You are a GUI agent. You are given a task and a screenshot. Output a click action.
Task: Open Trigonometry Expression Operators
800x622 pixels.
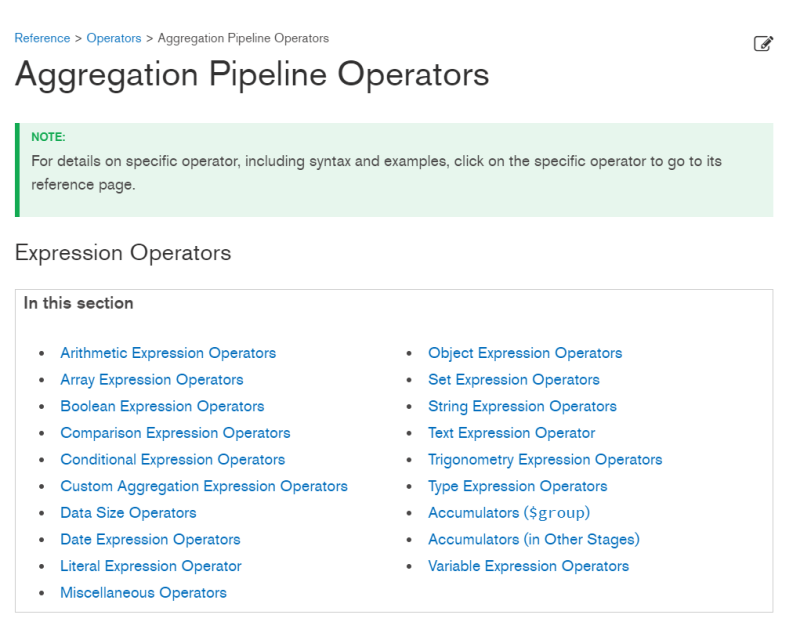(545, 459)
